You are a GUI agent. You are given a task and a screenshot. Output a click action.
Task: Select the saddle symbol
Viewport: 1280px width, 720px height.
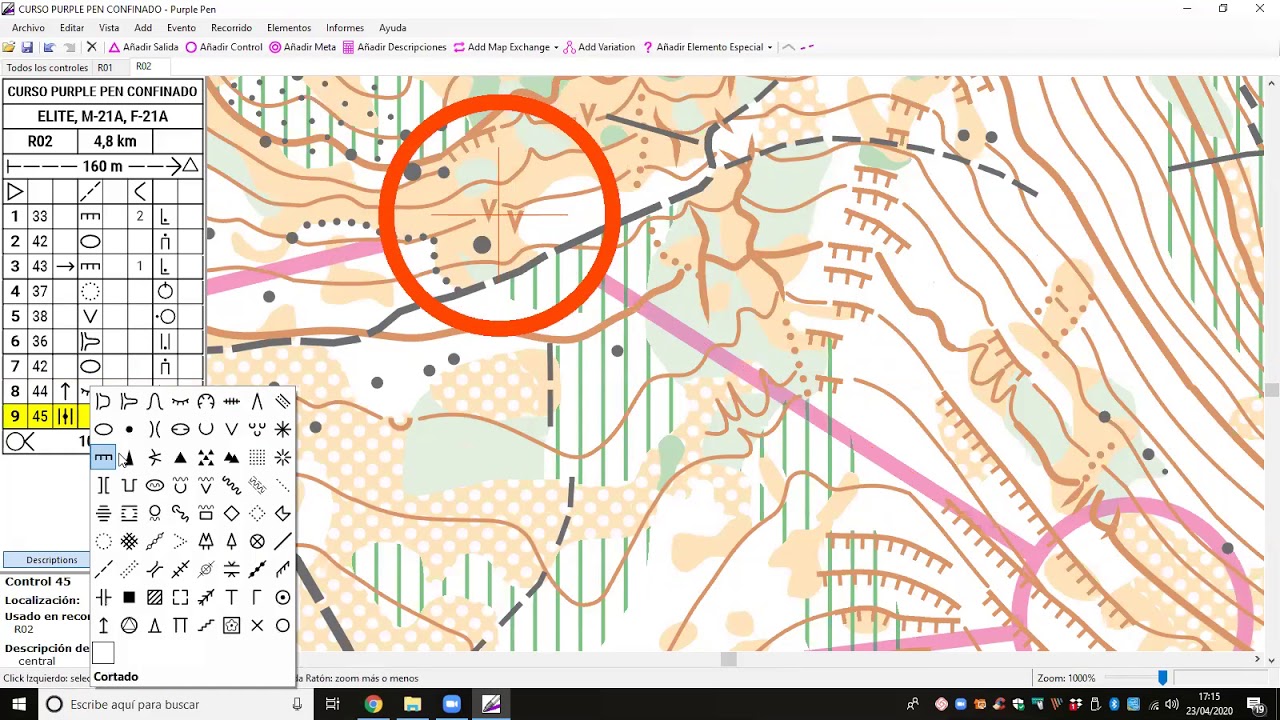pos(155,429)
